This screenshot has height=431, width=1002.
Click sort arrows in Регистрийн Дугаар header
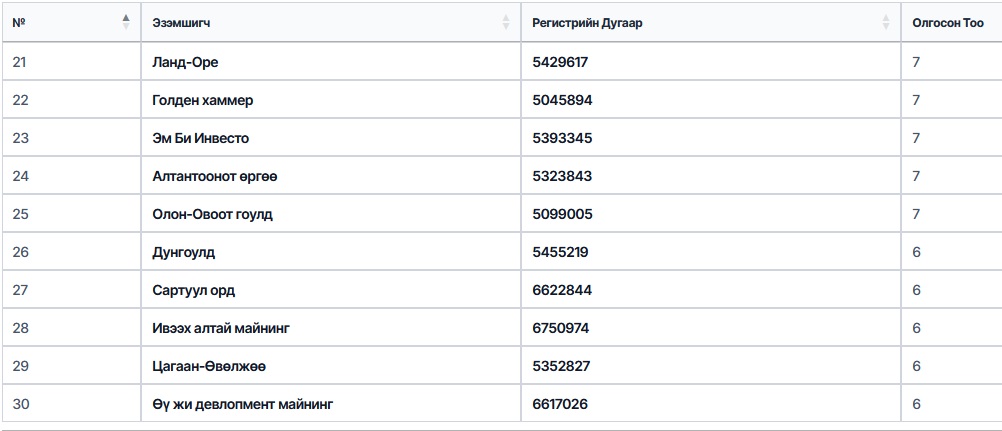point(886,22)
